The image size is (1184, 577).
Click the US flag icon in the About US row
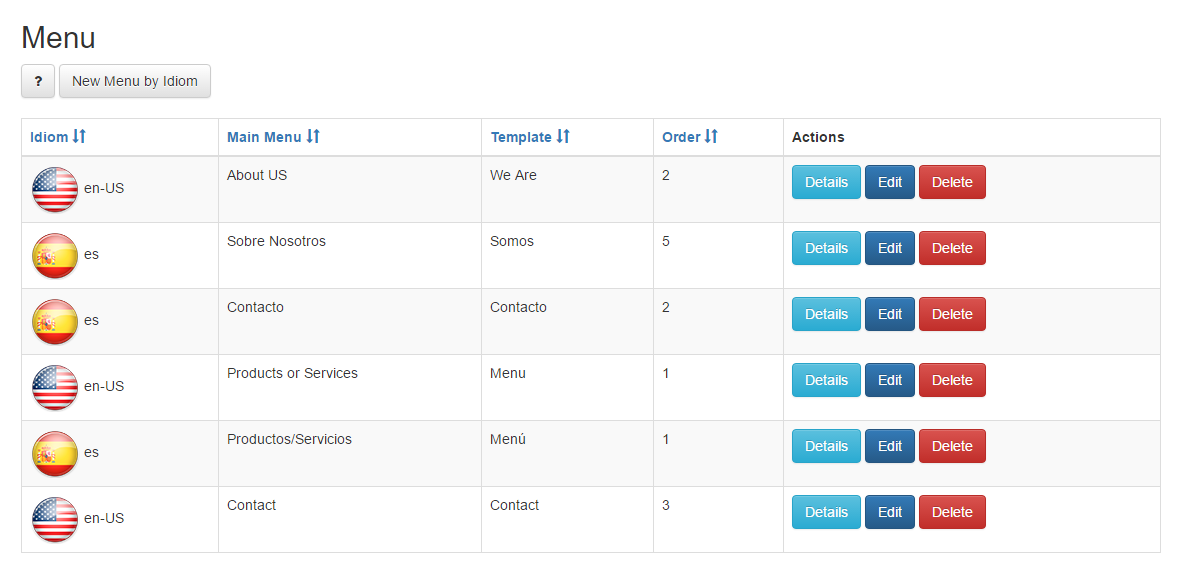[55, 190]
